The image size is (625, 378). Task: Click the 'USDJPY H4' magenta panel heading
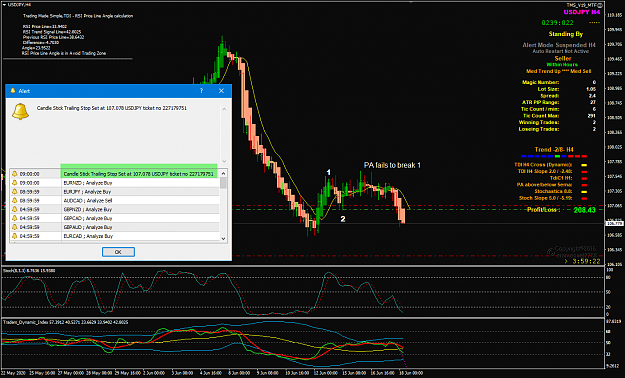tap(582, 12)
